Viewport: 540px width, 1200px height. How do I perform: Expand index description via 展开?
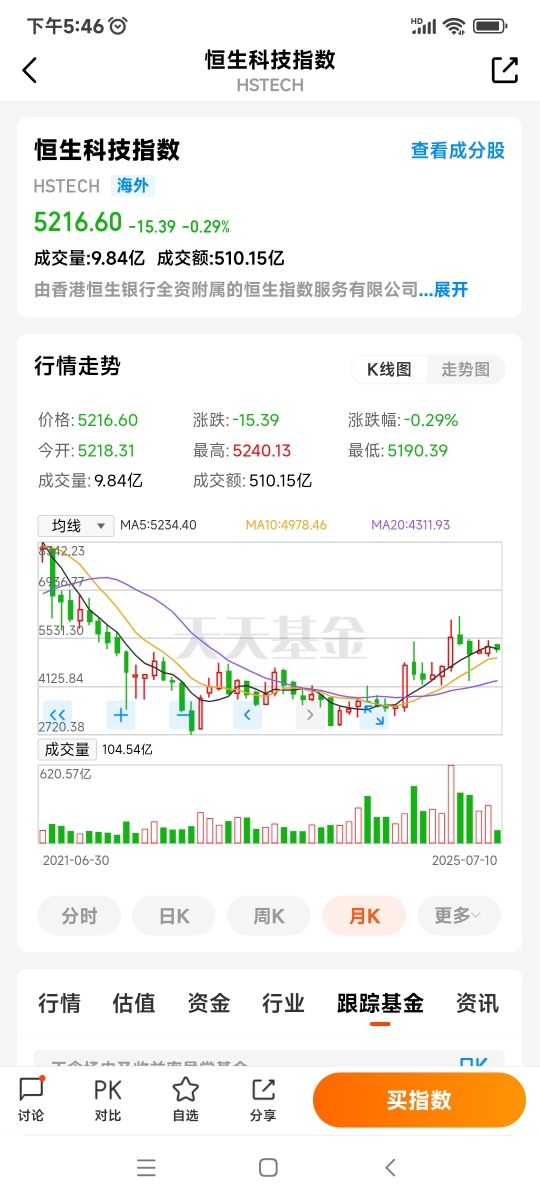pos(451,290)
